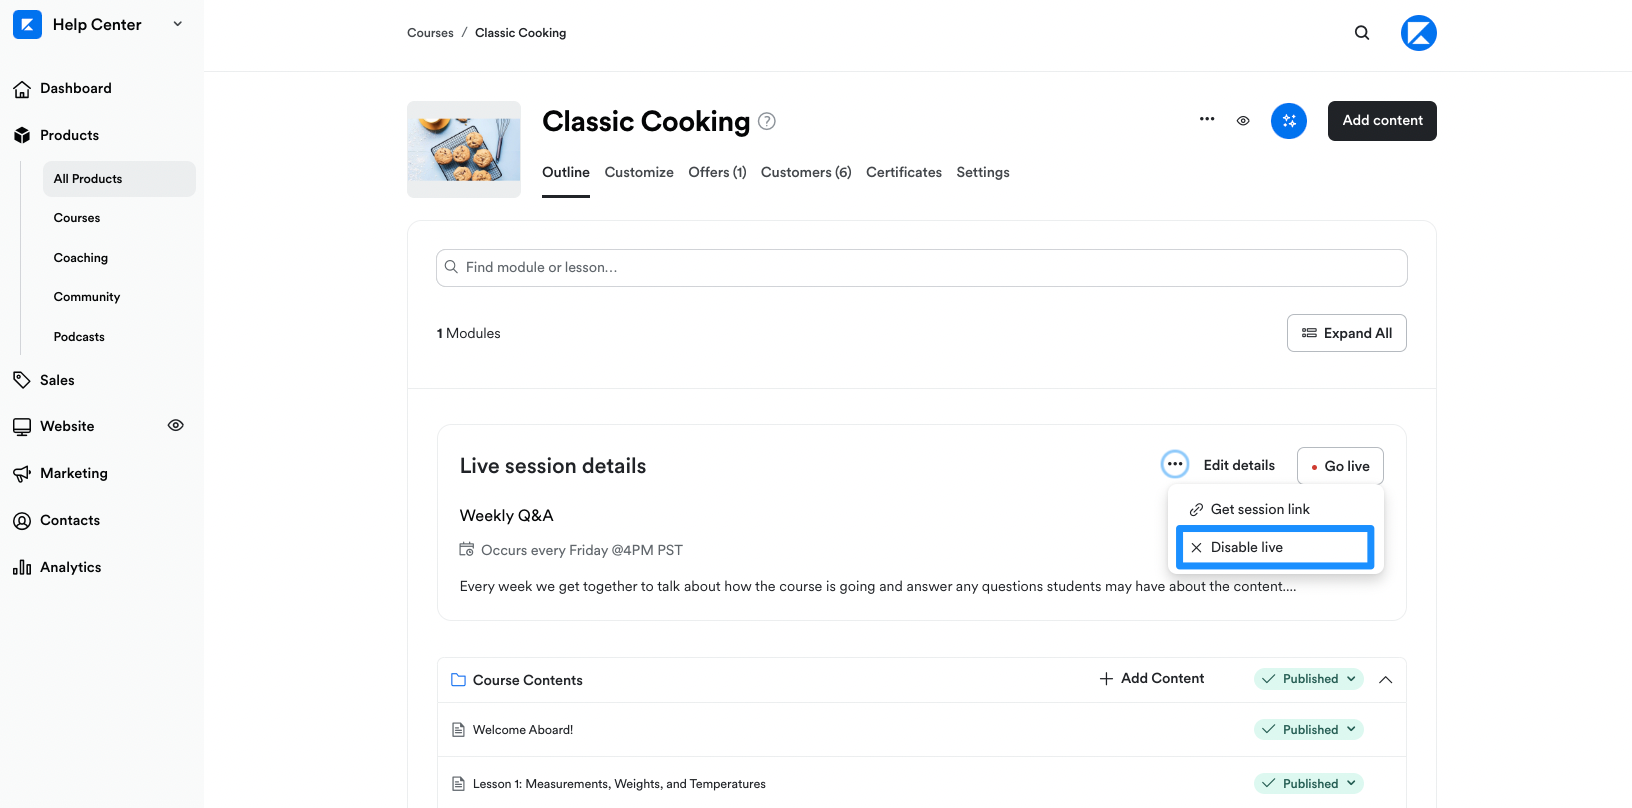Click the user profile avatar at top right
The height and width of the screenshot is (808, 1632).
[x=1419, y=33]
